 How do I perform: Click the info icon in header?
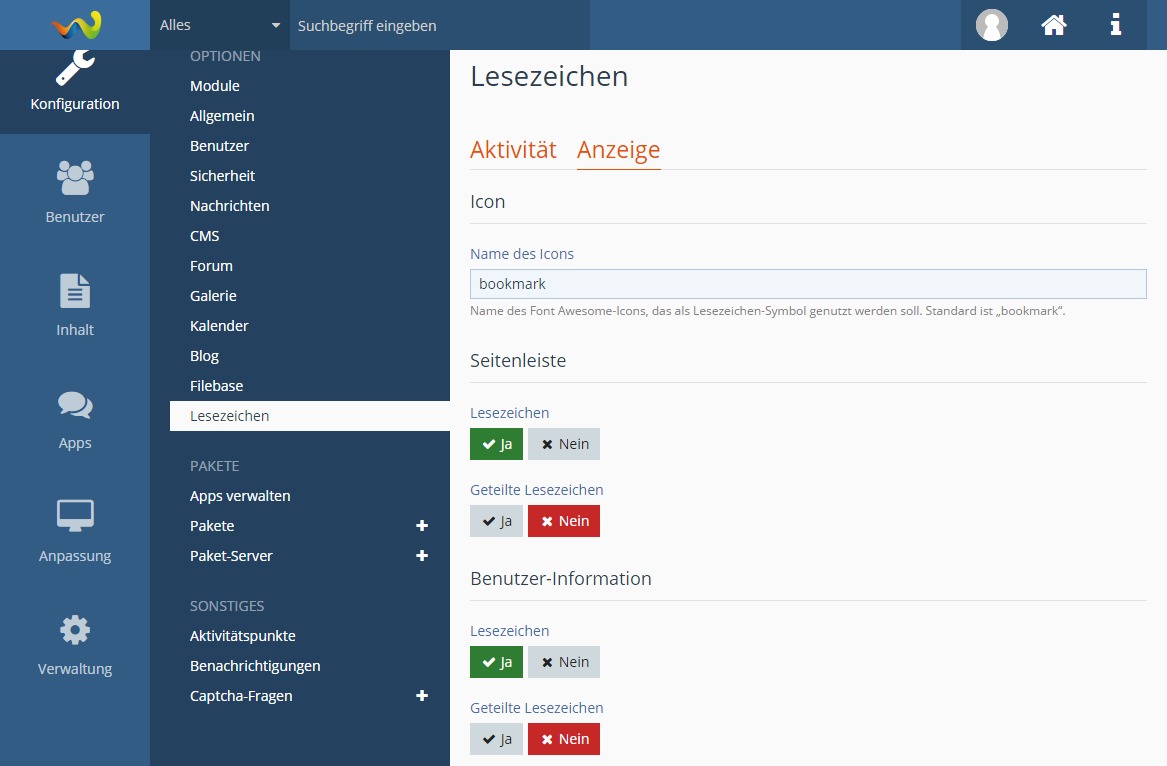(1116, 25)
